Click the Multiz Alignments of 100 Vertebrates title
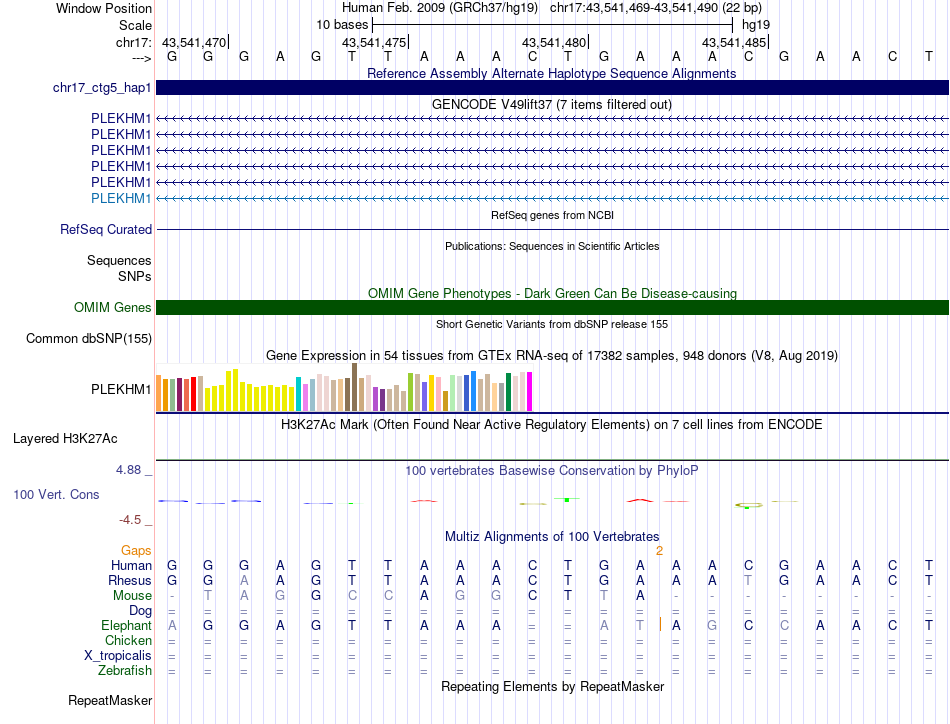This screenshot has width=950, height=724. tap(551, 536)
